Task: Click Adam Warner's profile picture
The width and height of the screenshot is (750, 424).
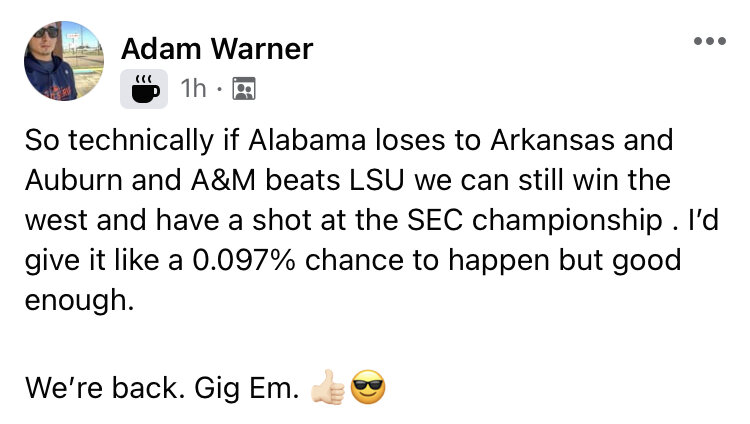Action: click(64, 61)
